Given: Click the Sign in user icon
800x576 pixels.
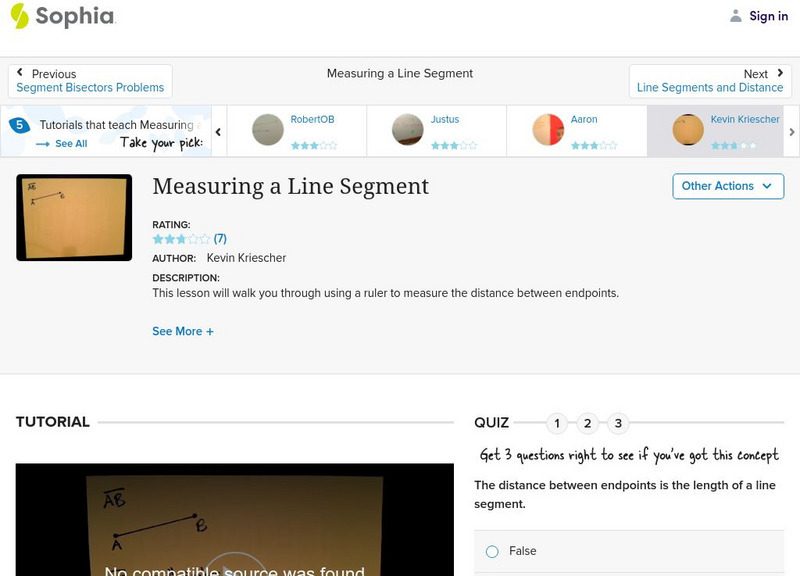Looking at the screenshot, I should [736, 16].
